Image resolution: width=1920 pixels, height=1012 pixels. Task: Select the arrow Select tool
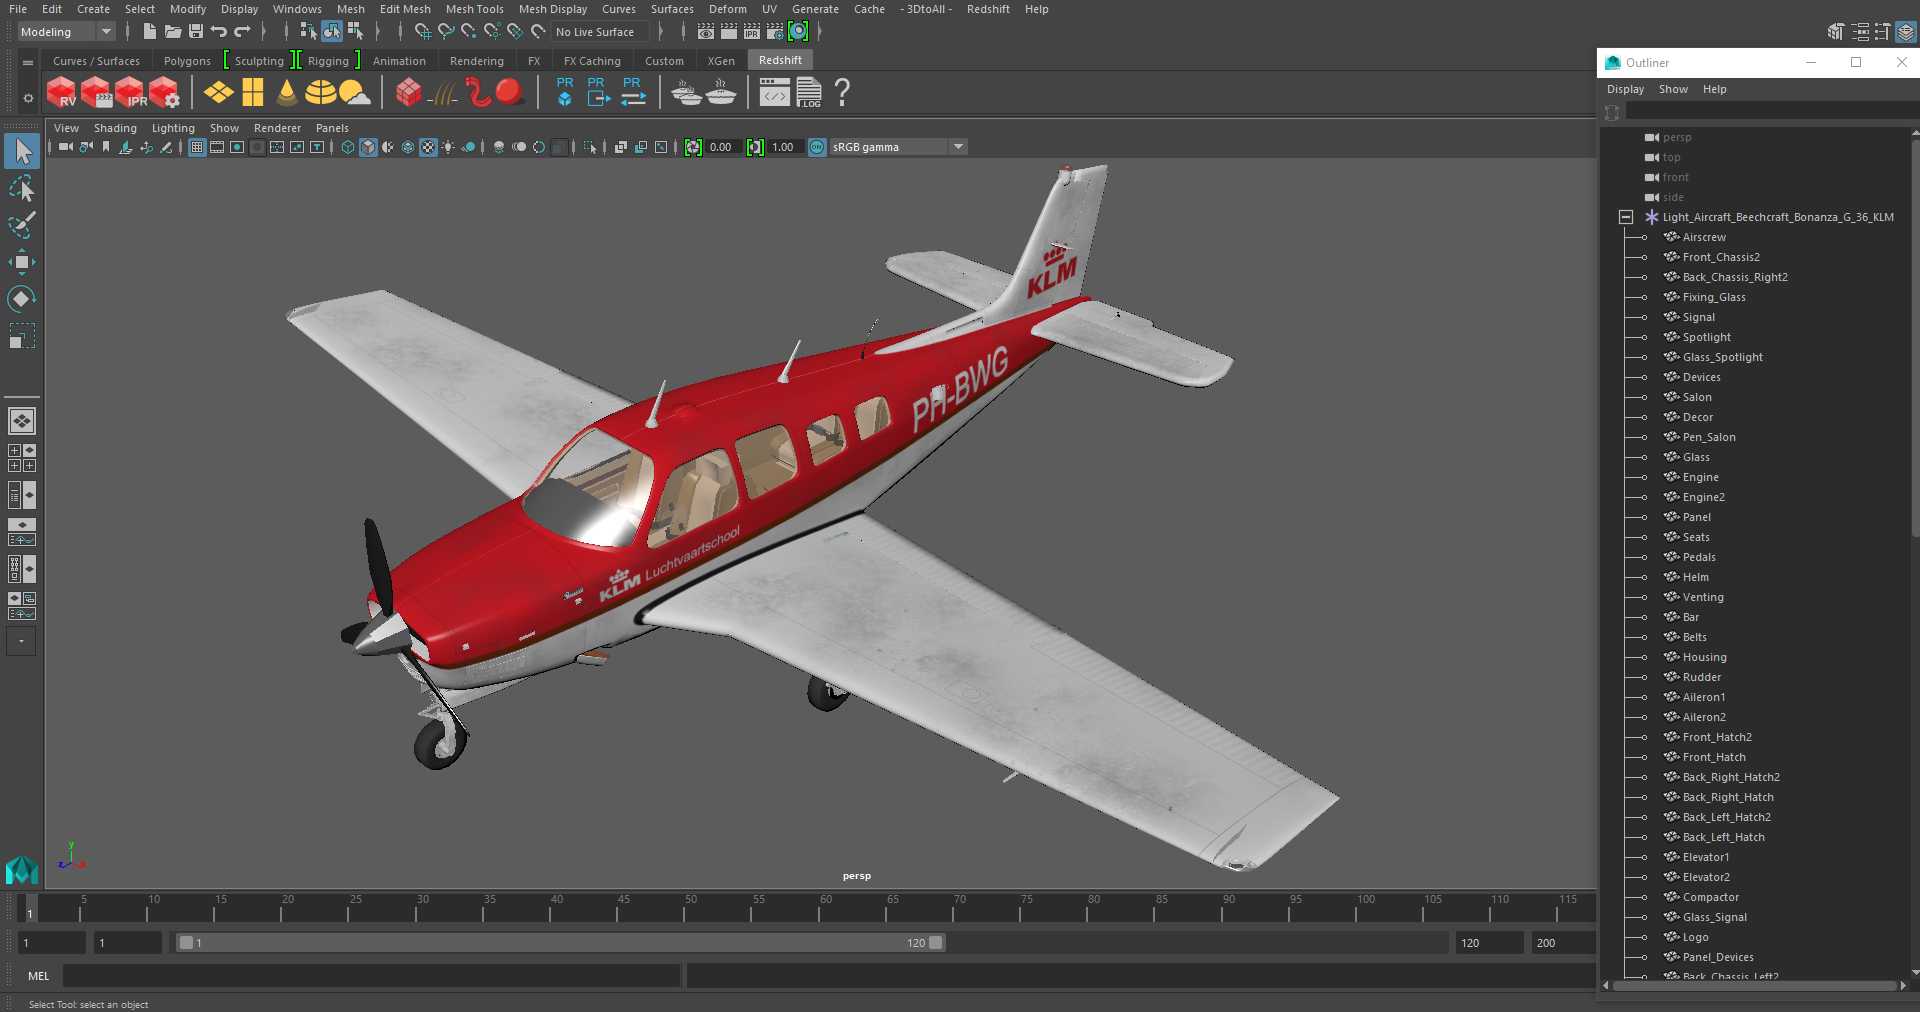pyautogui.click(x=22, y=151)
